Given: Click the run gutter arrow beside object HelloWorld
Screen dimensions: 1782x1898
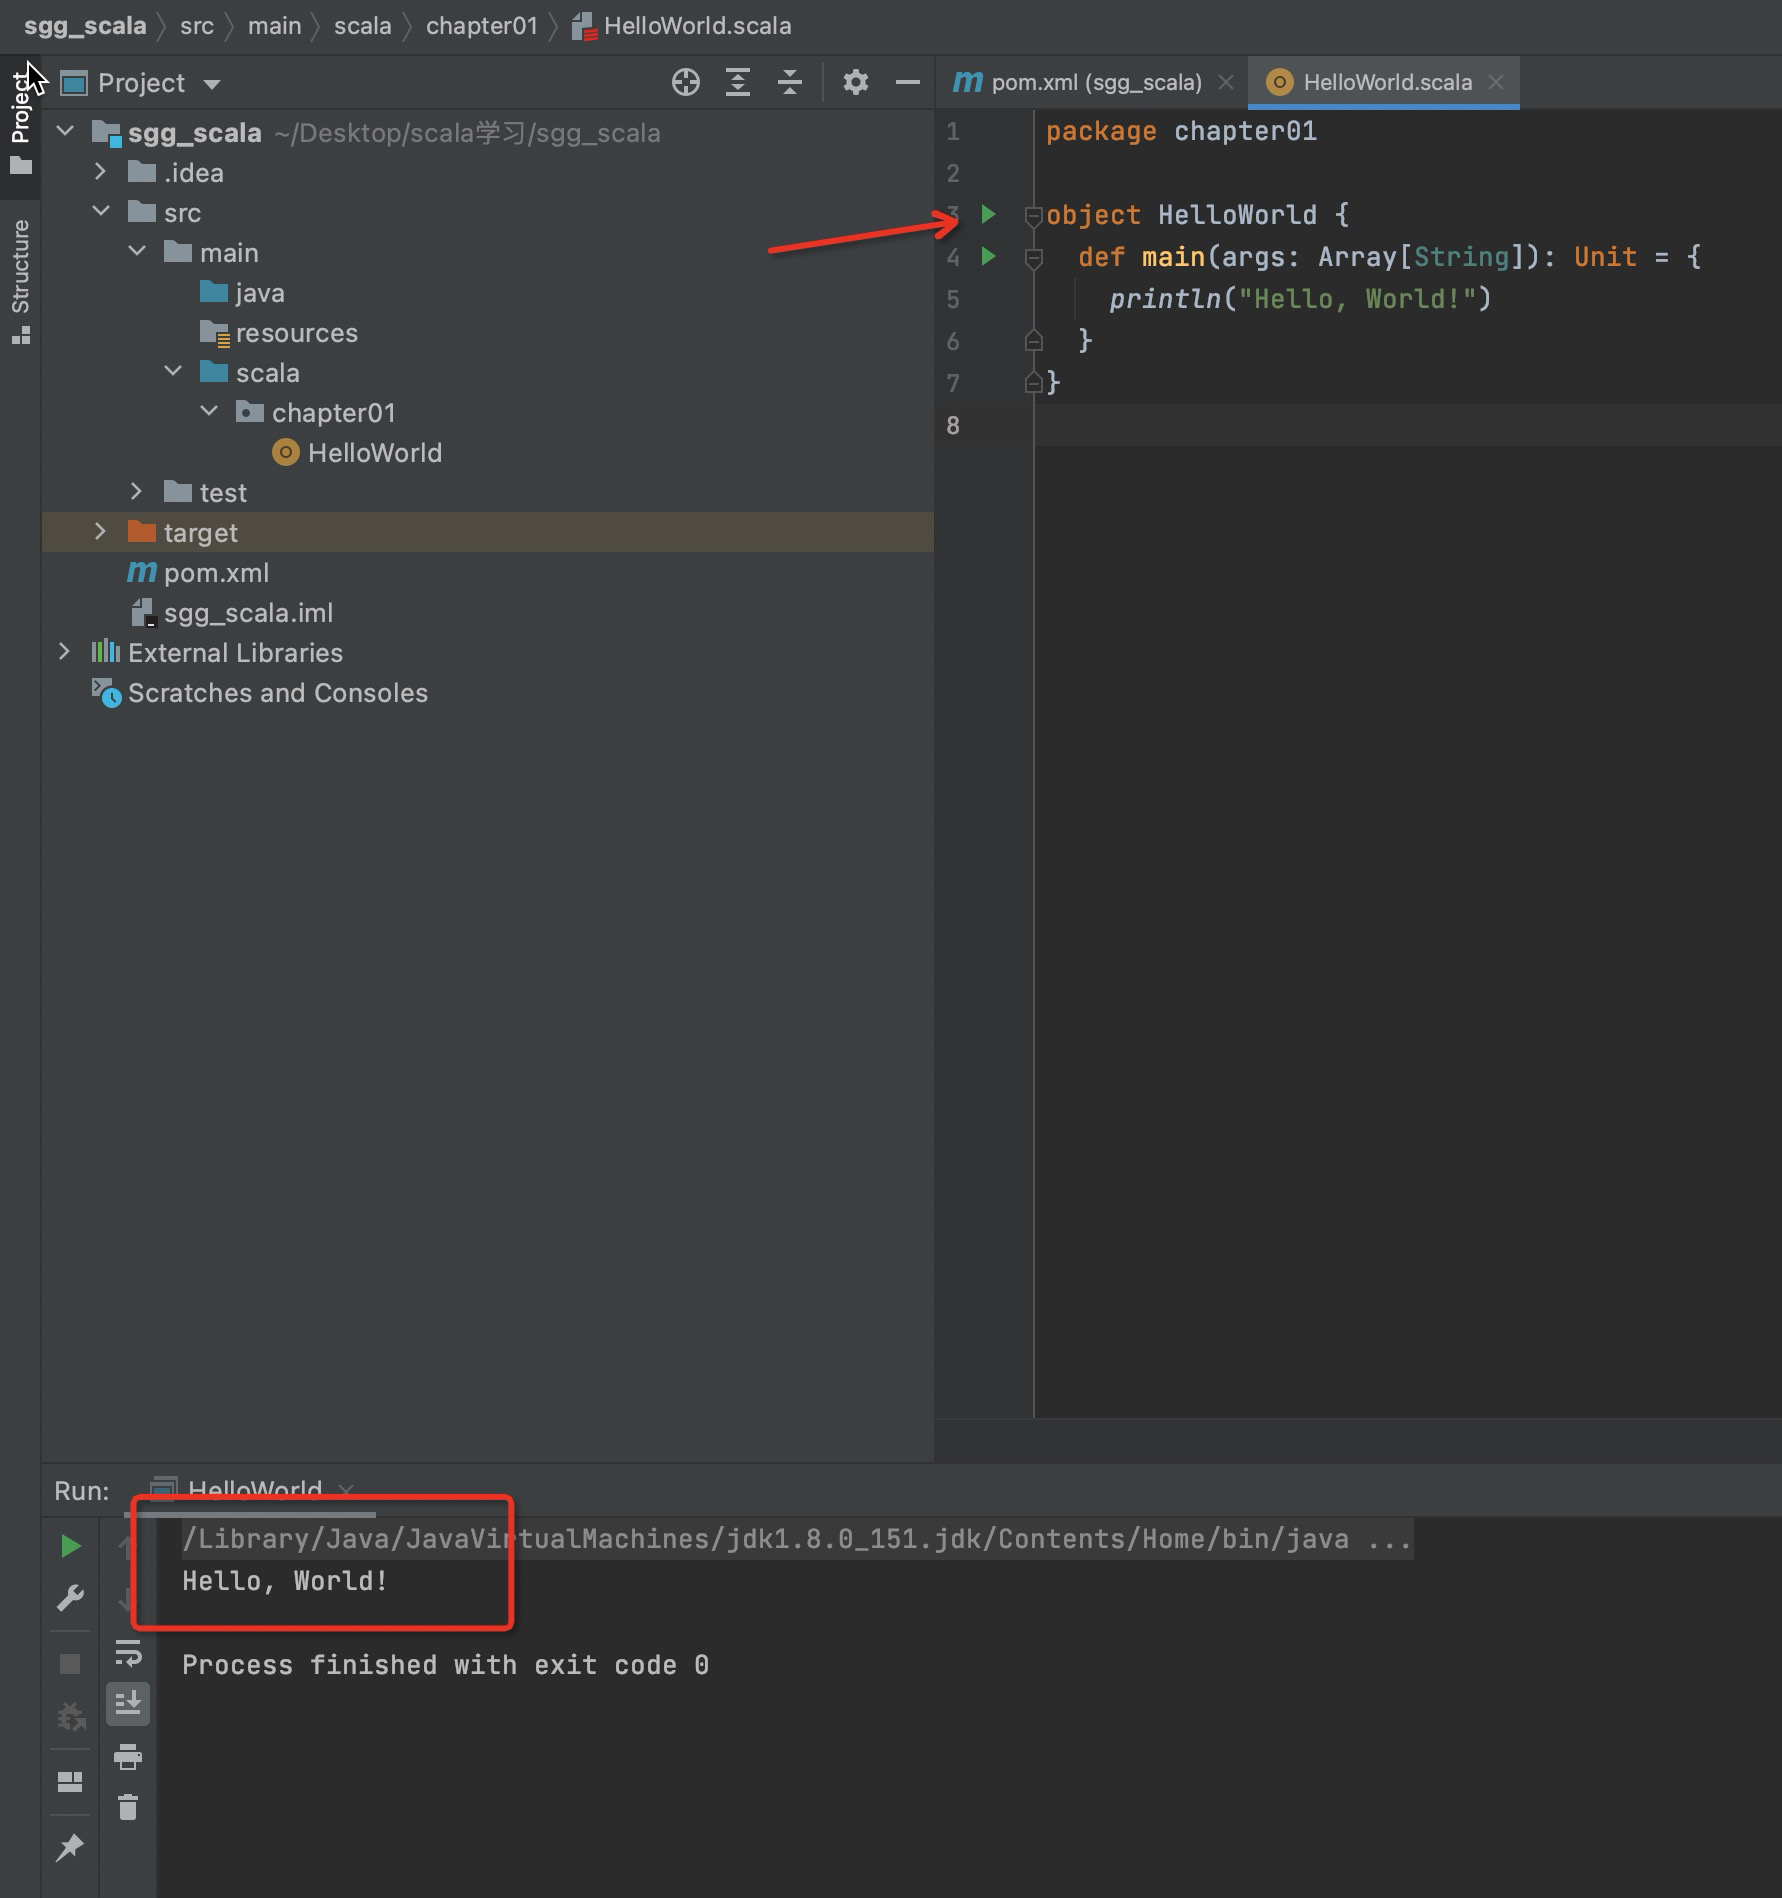Looking at the screenshot, I should [x=988, y=214].
